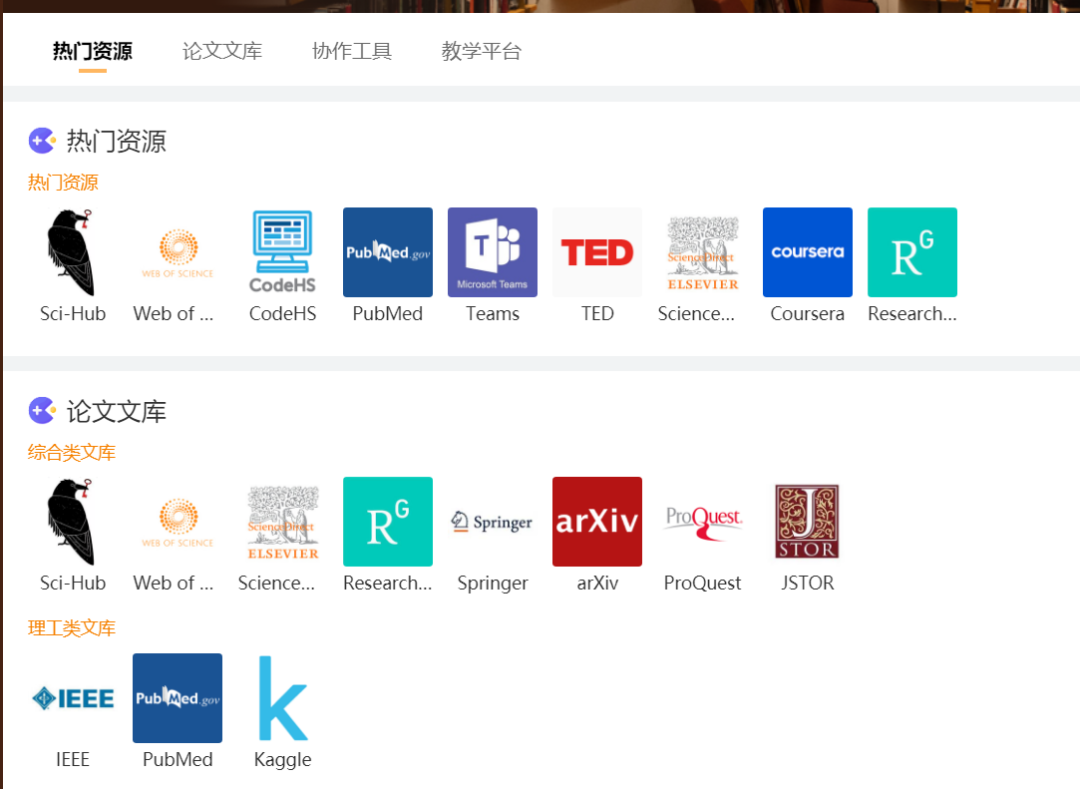Open Sci-Hub icon in 热门资源 section
The height and width of the screenshot is (789, 1080).
[72, 253]
